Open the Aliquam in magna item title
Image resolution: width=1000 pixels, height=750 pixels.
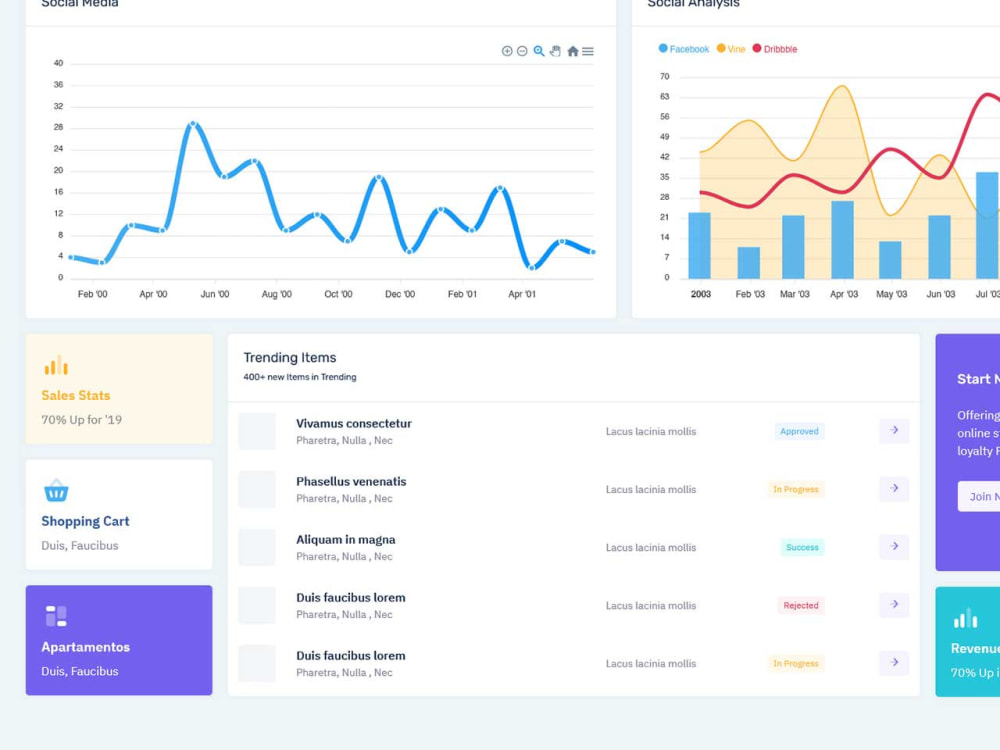coord(346,540)
